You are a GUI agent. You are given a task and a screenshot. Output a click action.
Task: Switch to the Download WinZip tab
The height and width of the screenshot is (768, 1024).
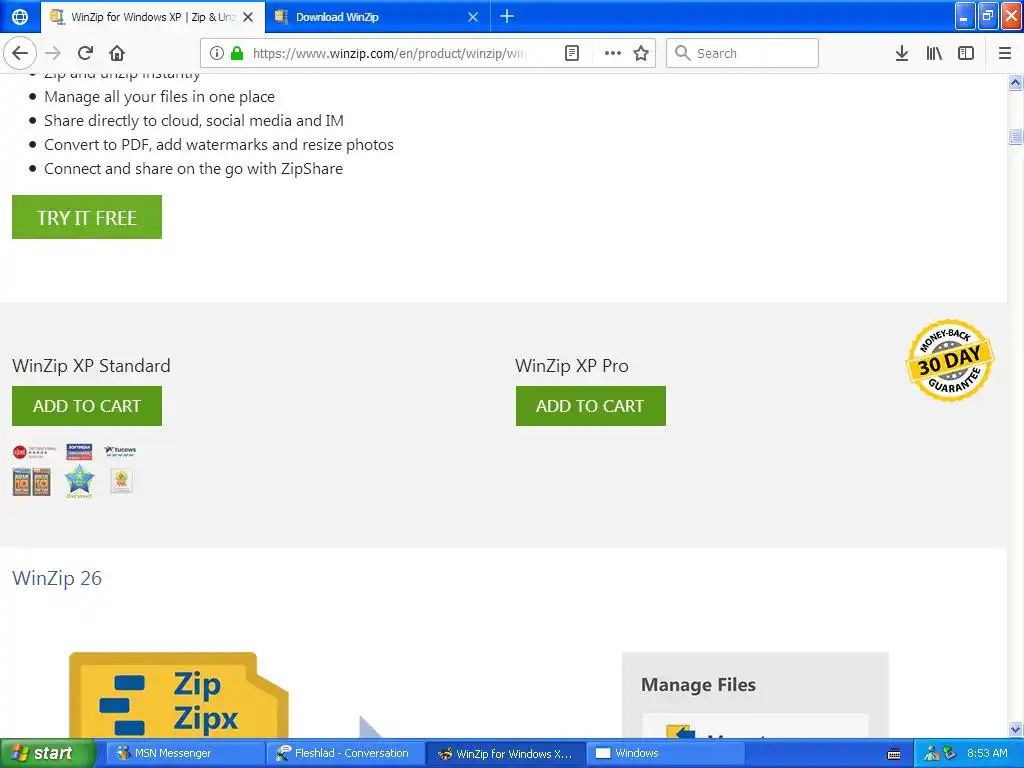coord(376,17)
